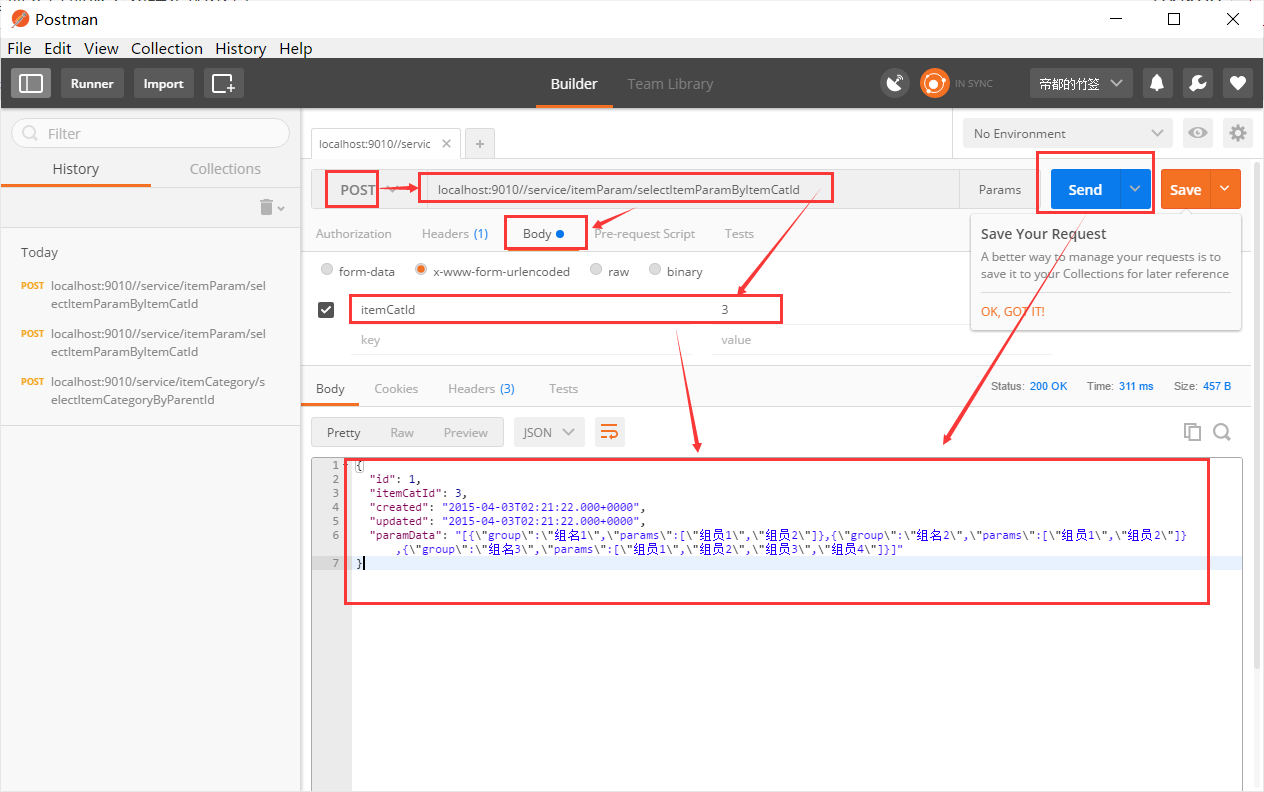Select the raw body radio button
The height and width of the screenshot is (792, 1264).
point(596,270)
